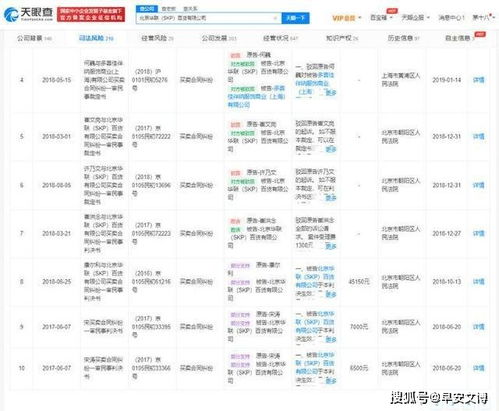Click the red official credit agency banner

91,15
